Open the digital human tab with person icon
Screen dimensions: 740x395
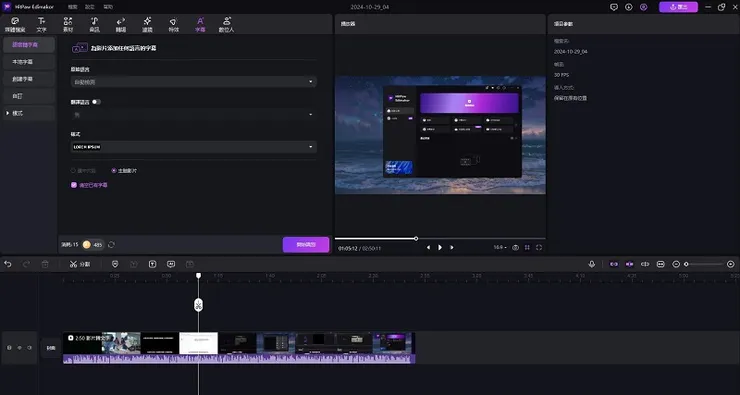[x=227, y=24]
